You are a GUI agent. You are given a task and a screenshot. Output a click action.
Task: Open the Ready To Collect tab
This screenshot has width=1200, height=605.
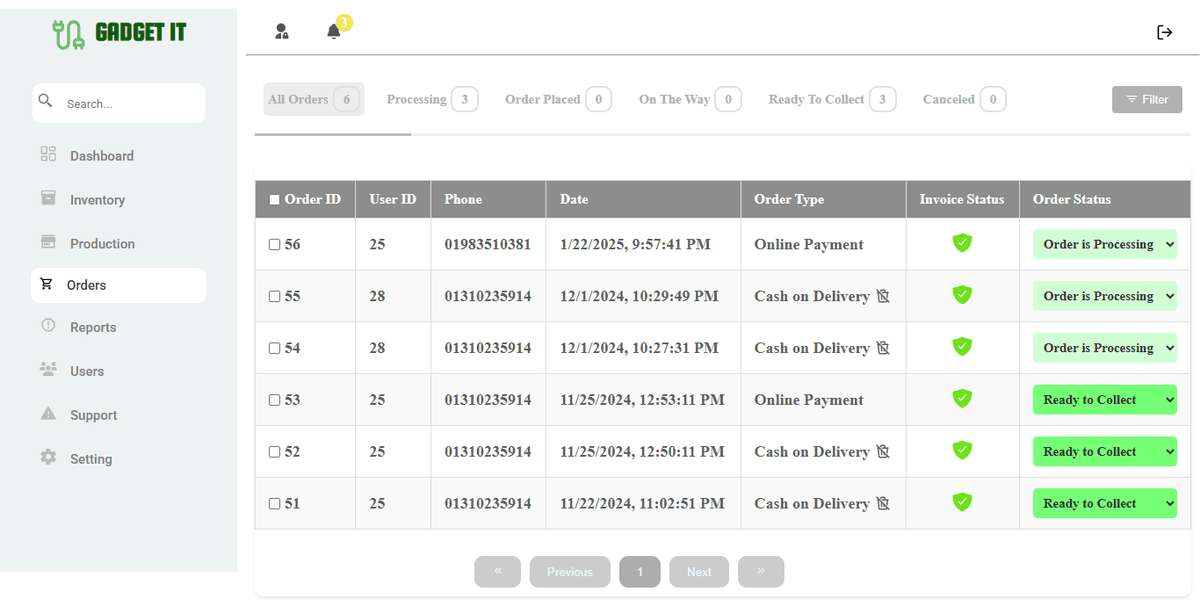(831, 99)
